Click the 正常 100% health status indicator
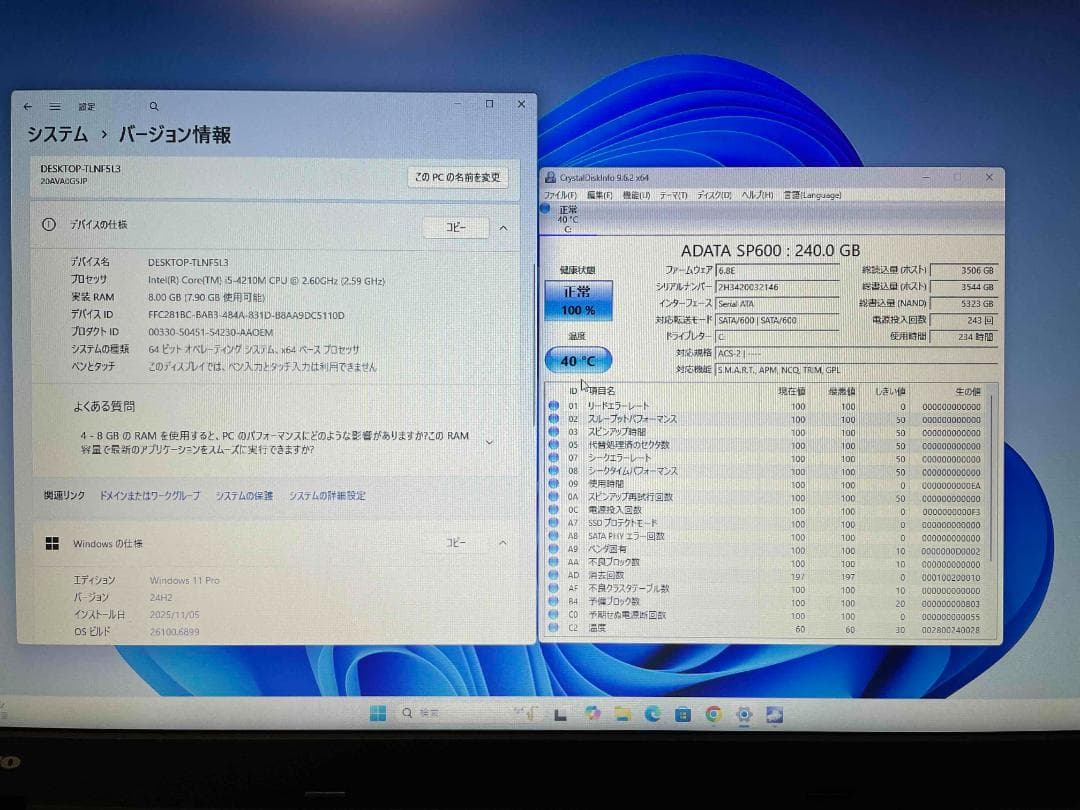The height and width of the screenshot is (810, 1080). point(578,301)
